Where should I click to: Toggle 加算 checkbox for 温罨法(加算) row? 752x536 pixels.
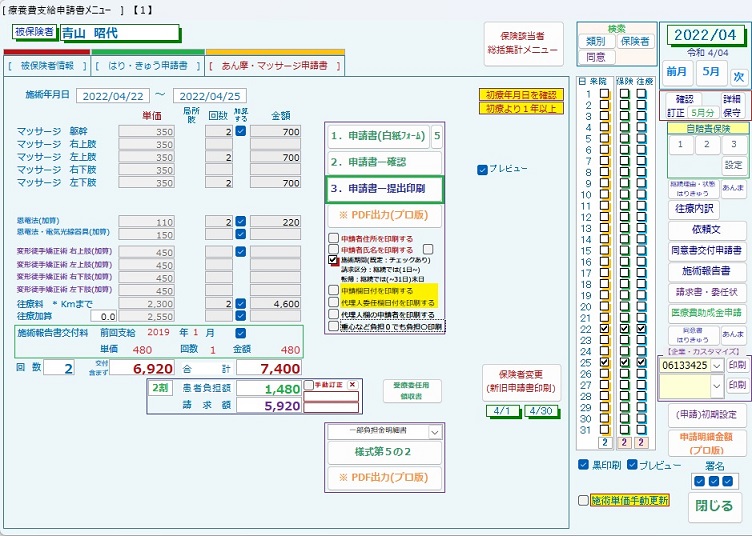[241, 221]
